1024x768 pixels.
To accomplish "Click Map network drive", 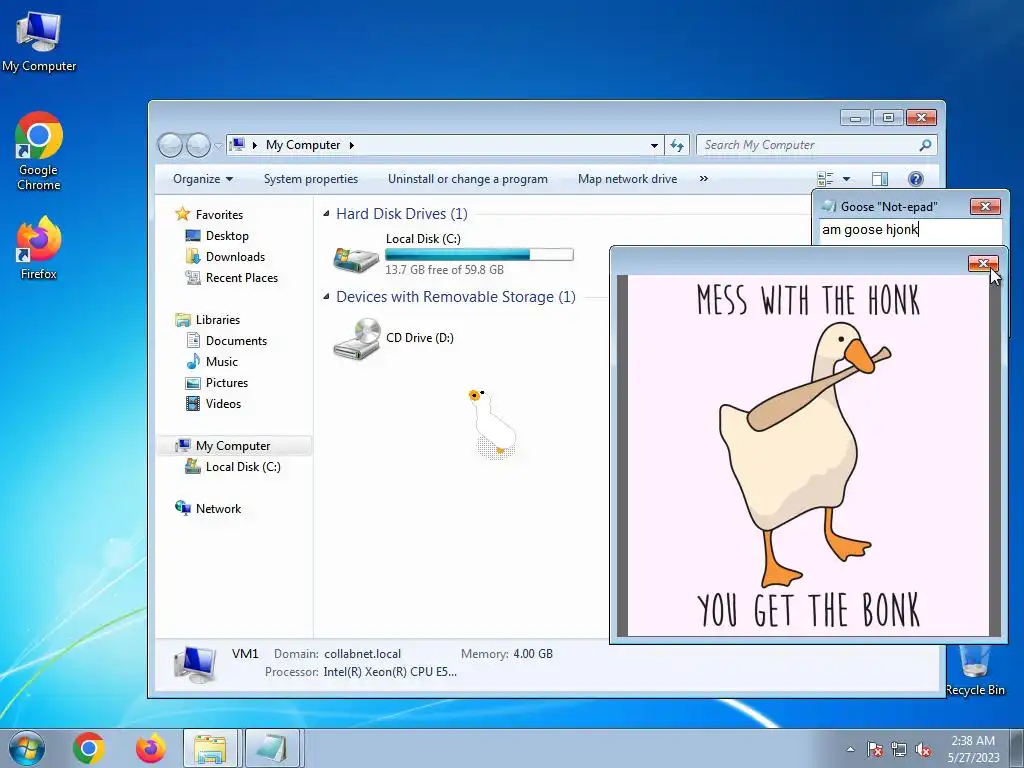I will point(628,179).
